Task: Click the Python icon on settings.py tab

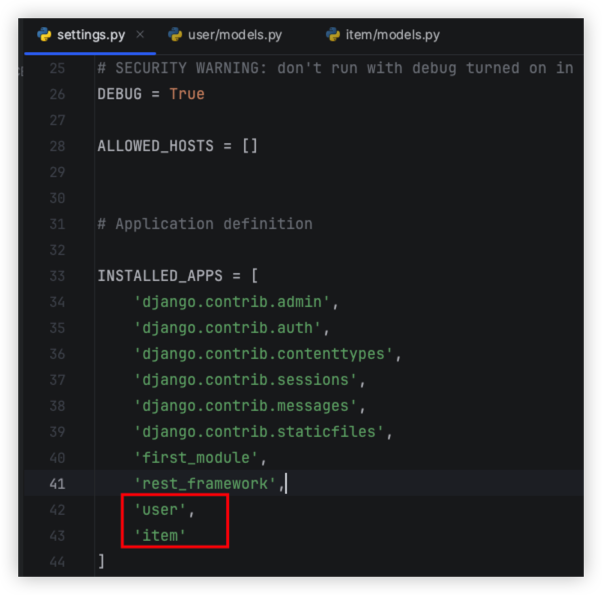Action: tap(44, 35)
